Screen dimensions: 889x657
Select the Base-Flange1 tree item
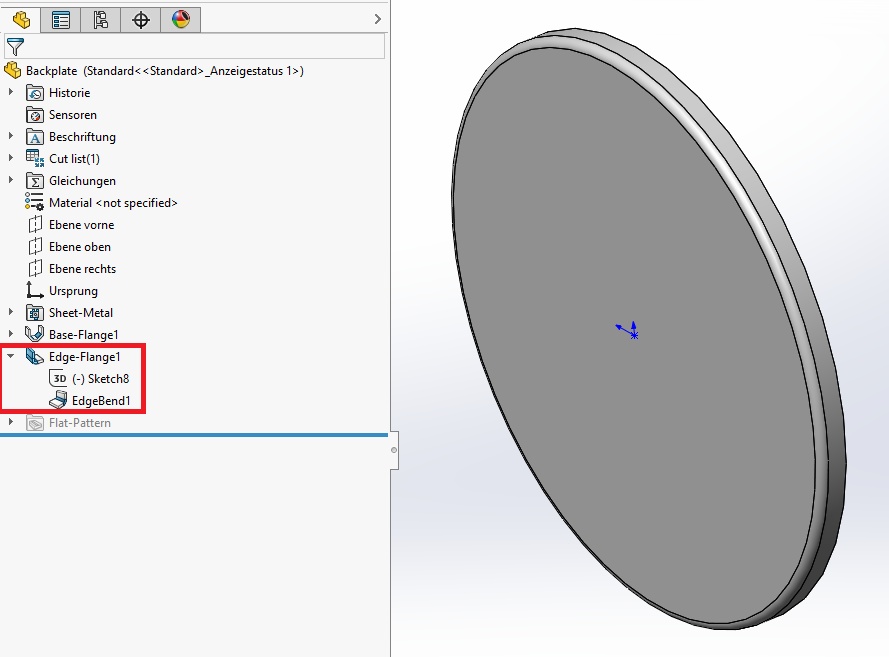83,335
